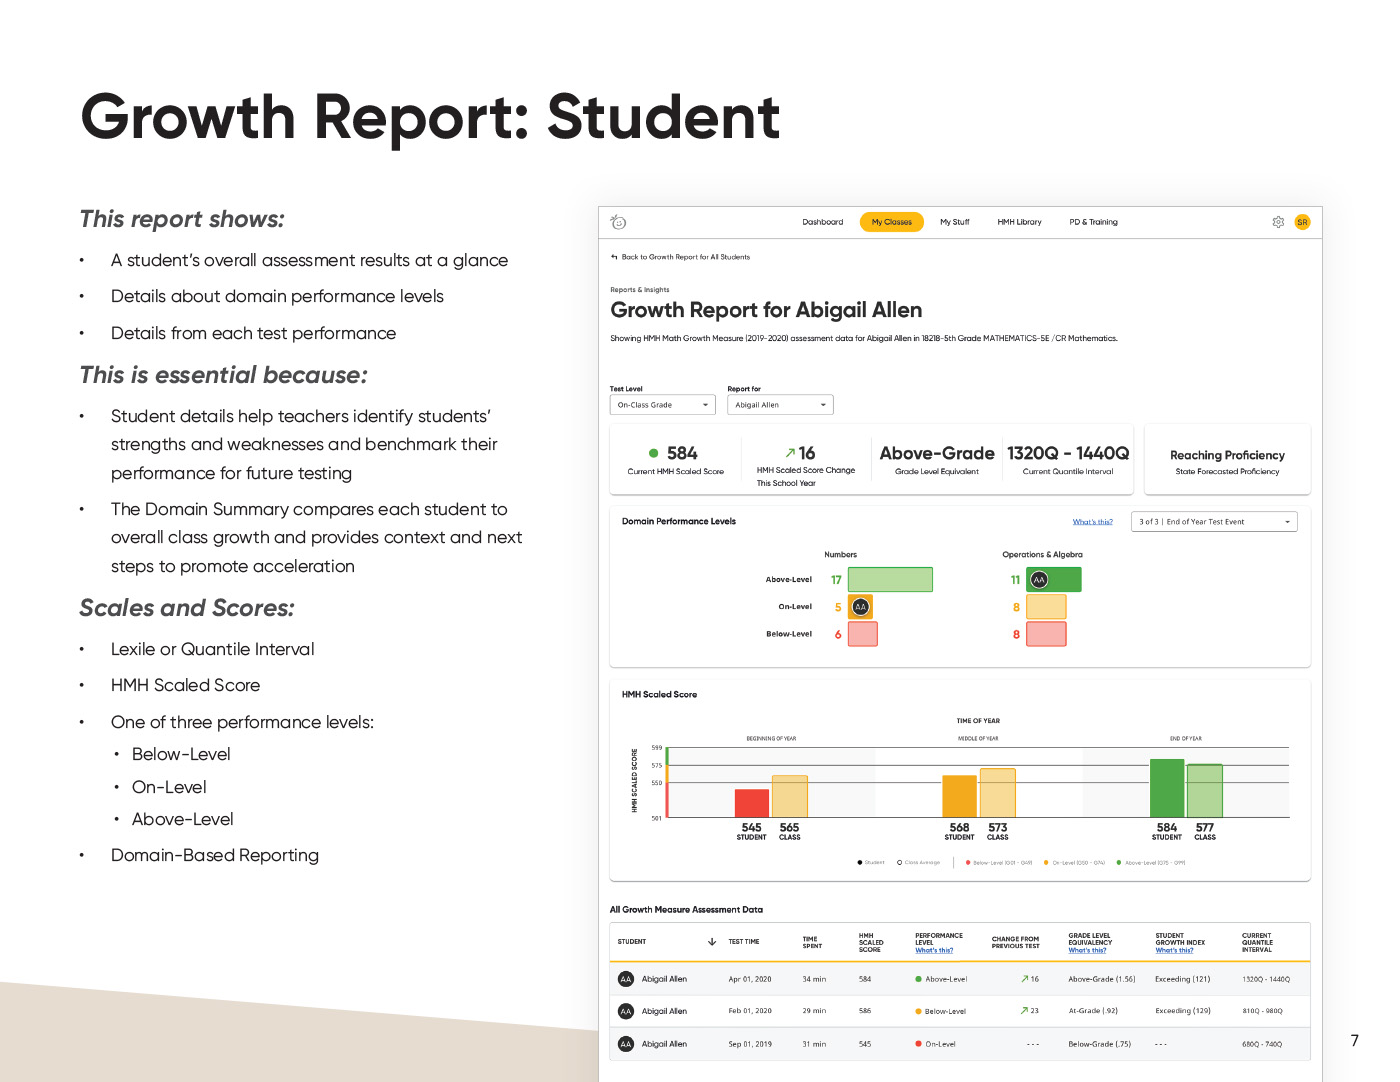Click the Sep 01, 2019 test date
The height and width of the screenshot is (1082, 1400).
[750, 1044]
